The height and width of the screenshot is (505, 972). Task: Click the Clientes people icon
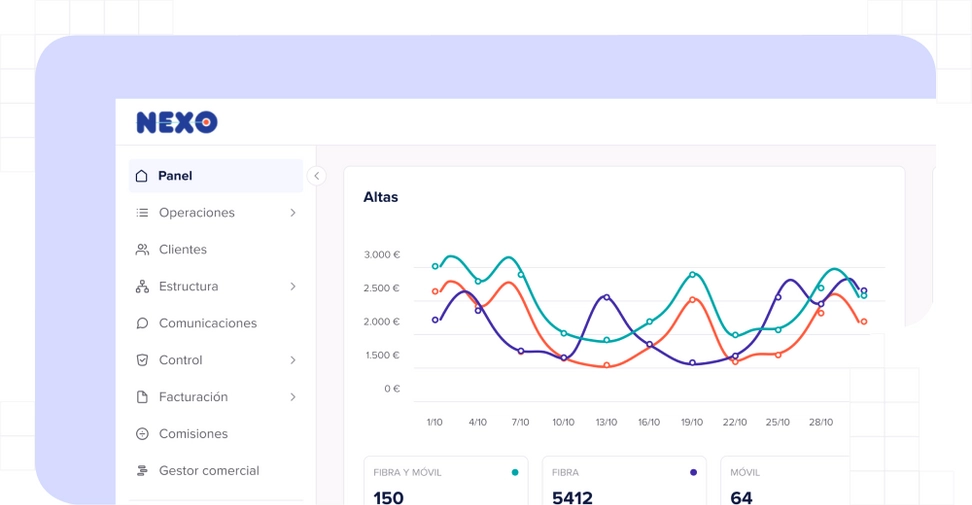click(x=142, y=250)
